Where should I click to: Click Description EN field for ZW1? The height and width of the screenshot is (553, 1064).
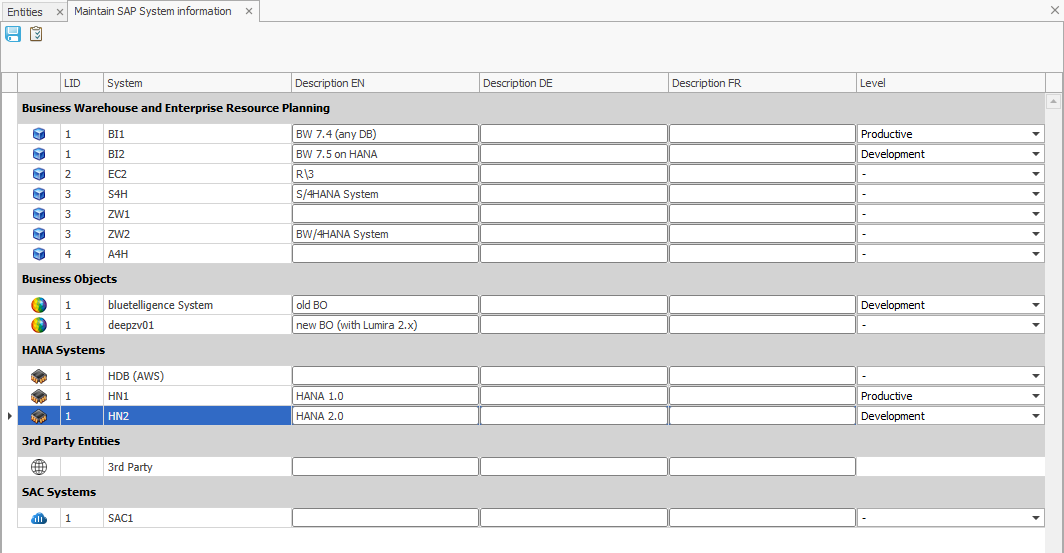click(385, 214)
